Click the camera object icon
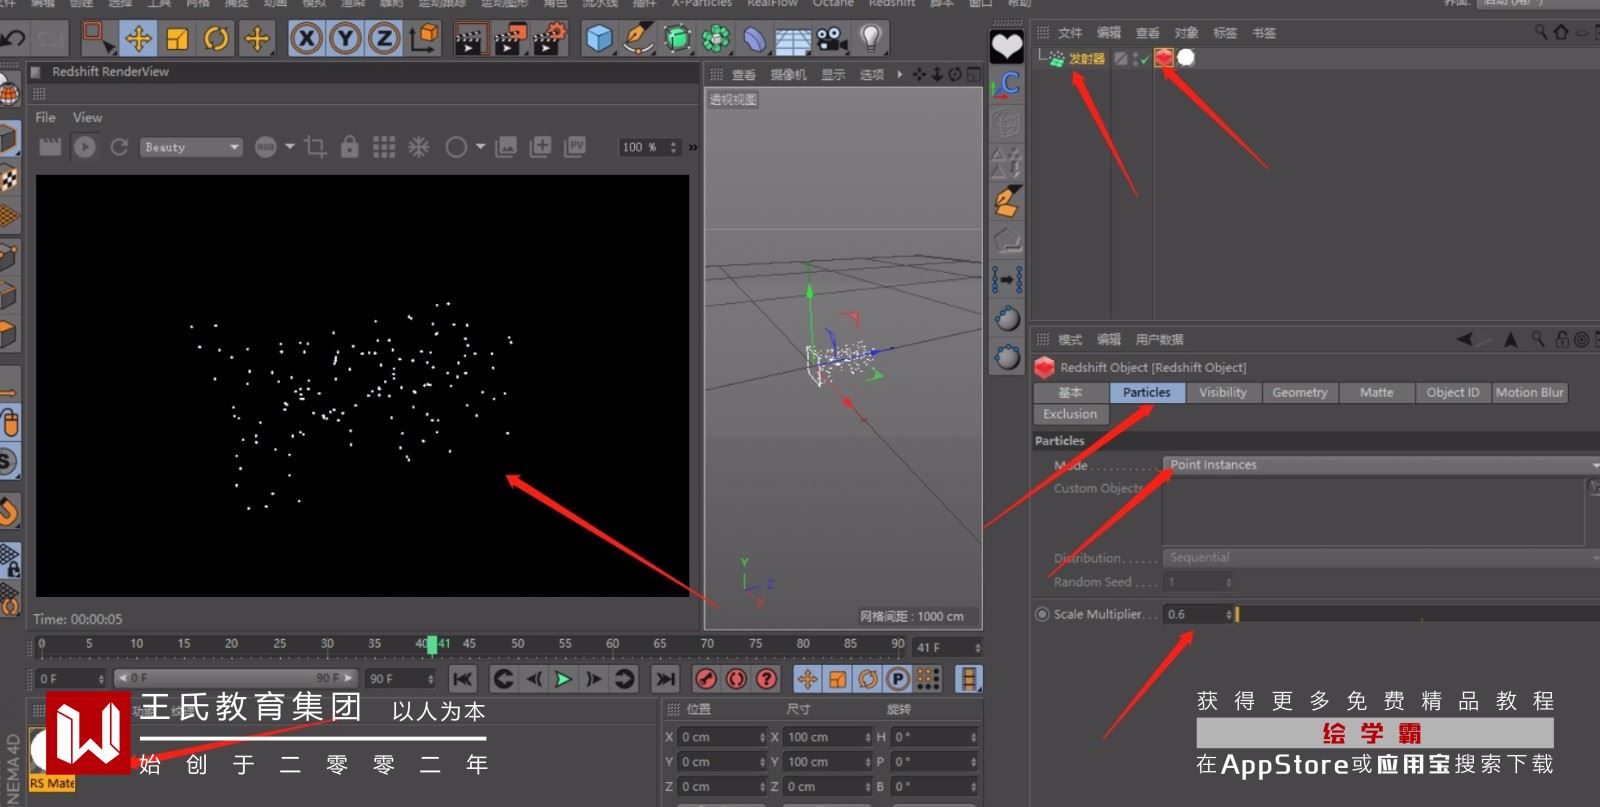Viewport: 1600px width, 807px height. coord(831,39)
